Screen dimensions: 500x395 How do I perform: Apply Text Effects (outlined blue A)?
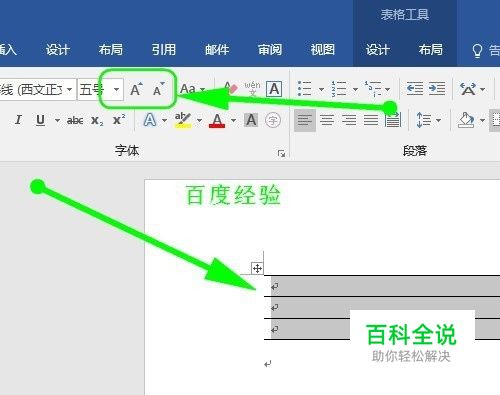click(x=150, y=120)
